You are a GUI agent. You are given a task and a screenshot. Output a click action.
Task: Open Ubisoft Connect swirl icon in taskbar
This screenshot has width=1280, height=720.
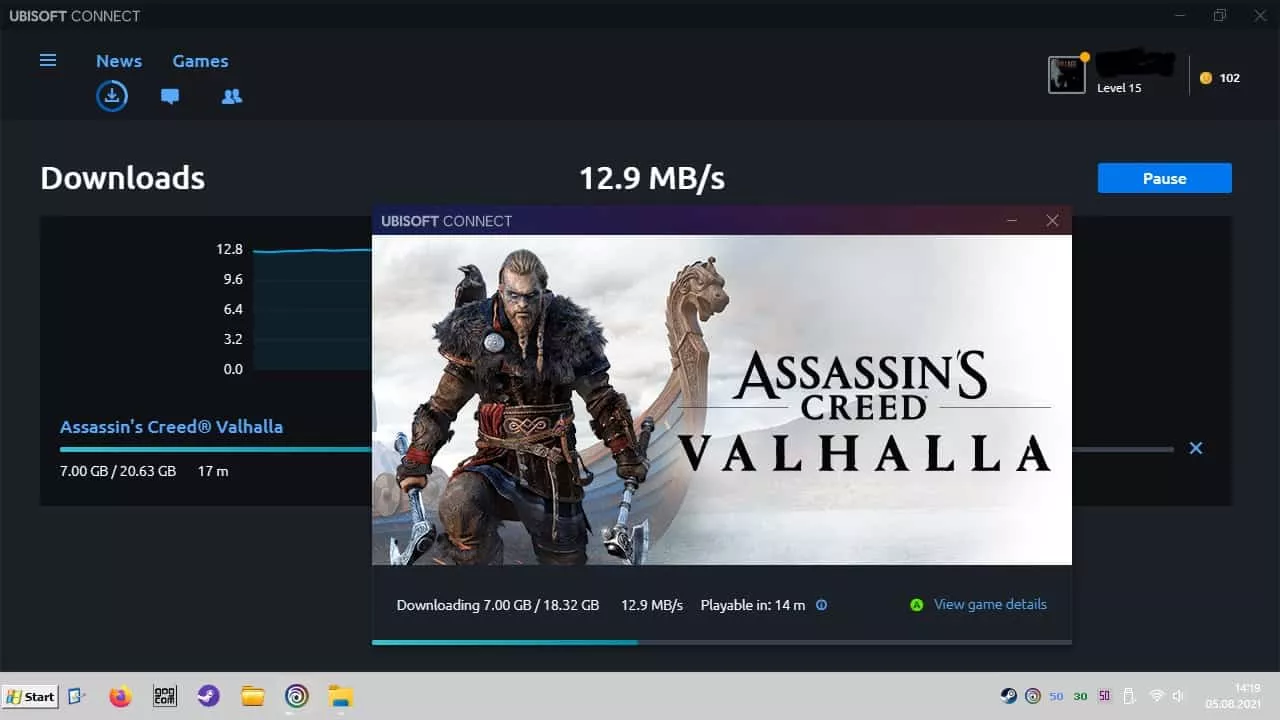pos(297,696)
